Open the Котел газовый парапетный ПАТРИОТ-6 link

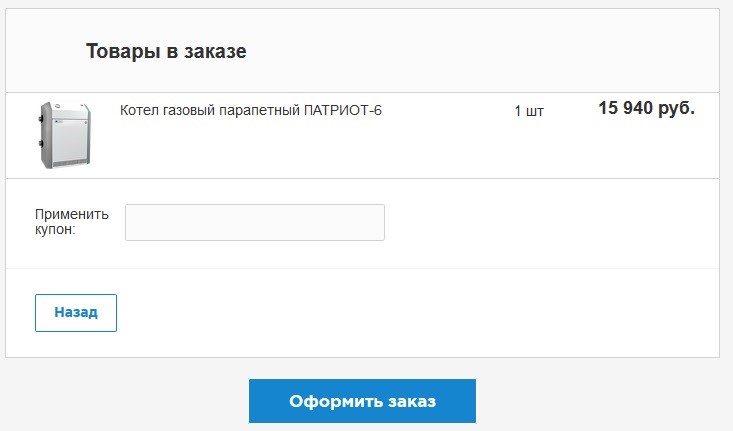pyautogui.click(x=251, y=110)
